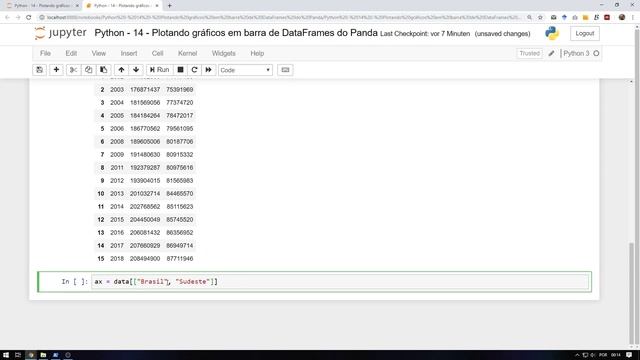Click into the code cell input
The image size is (640, 360).
(340, 282)
